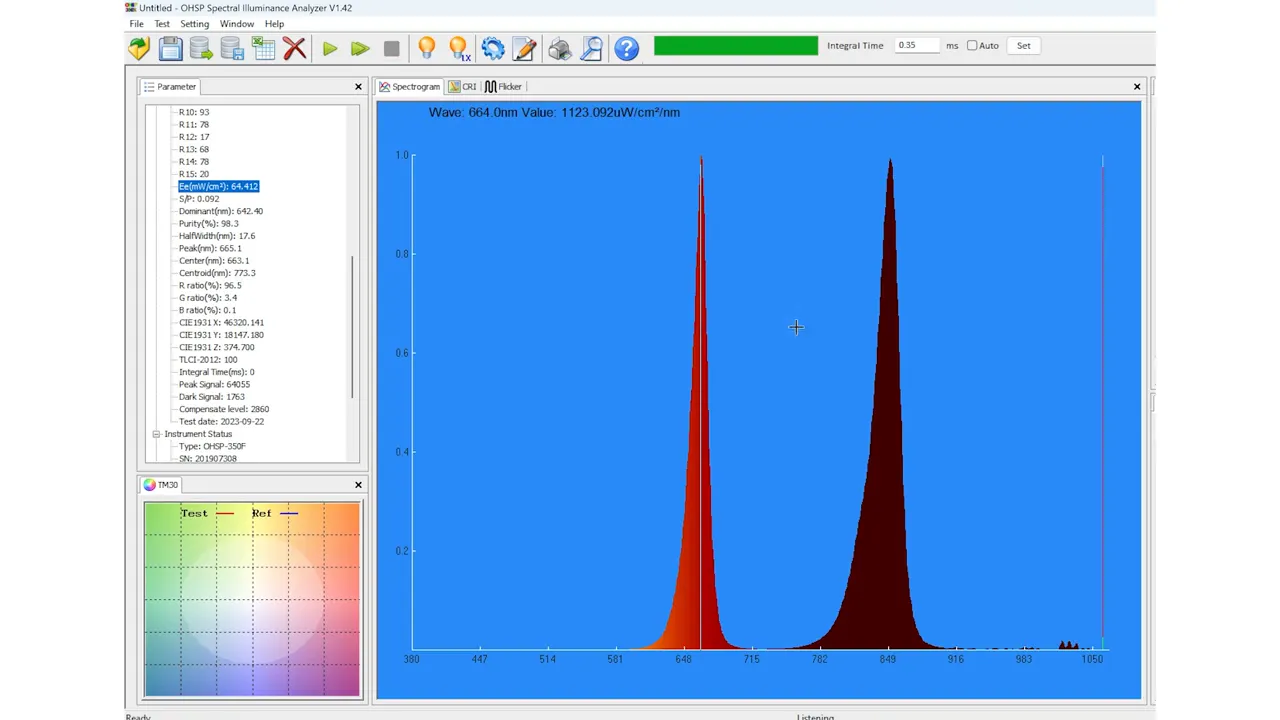Select the Test legend line in TM30 panel
Screen dimensions: 1280x720
tap(225, 513)
